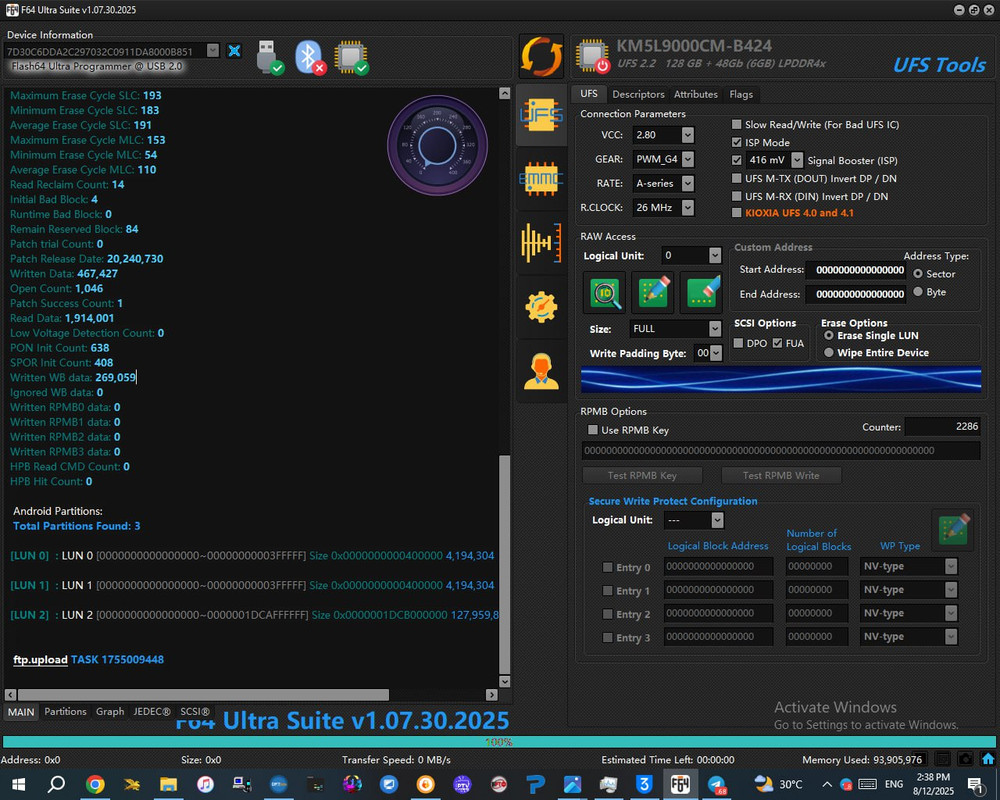Open Entry 0 NV-type dropdown
1000x800 pixels.
pos(951,566)
